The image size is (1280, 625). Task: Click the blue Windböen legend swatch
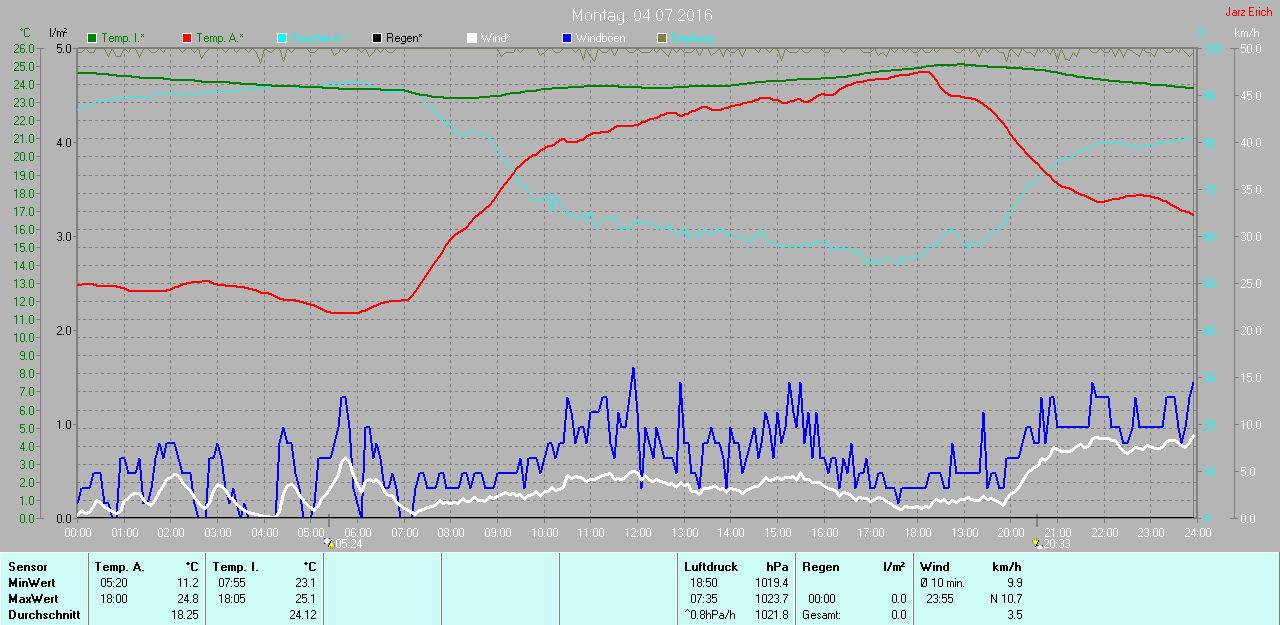click(566, 37)
